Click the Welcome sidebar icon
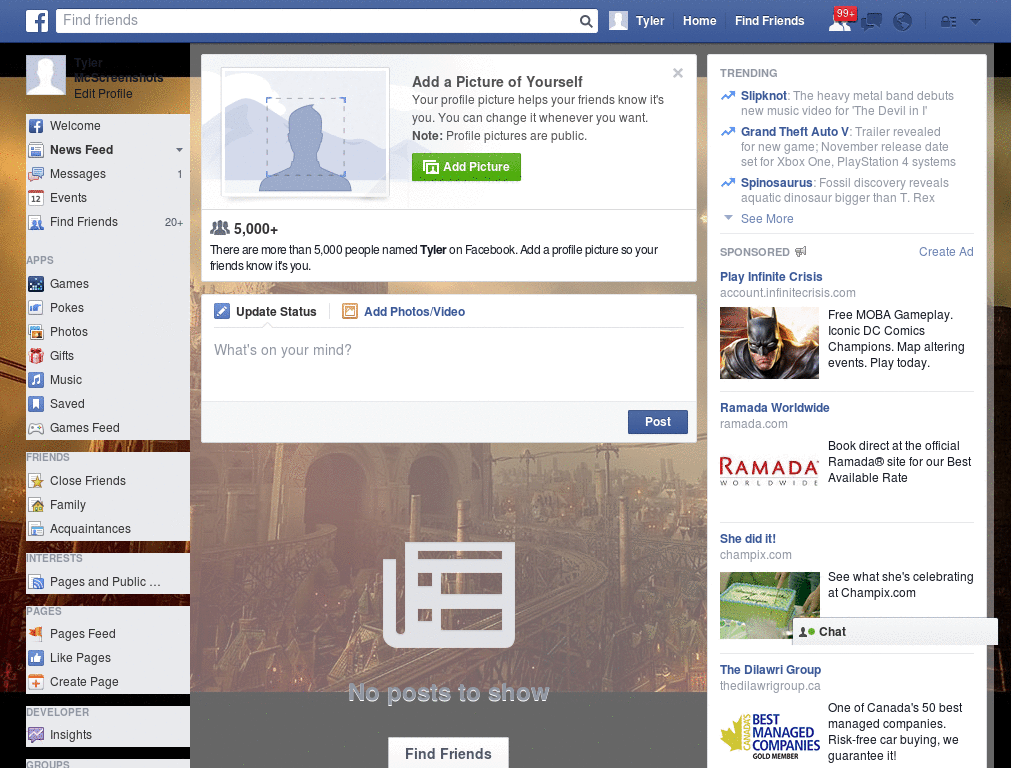 click(36, 126)
